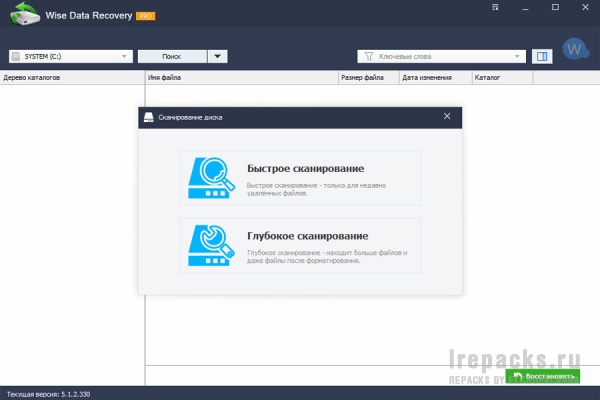The width and height of the screenshot is (600, 400).
Task: Click the Wise Data Recovery logo icon
Action: 25,14
